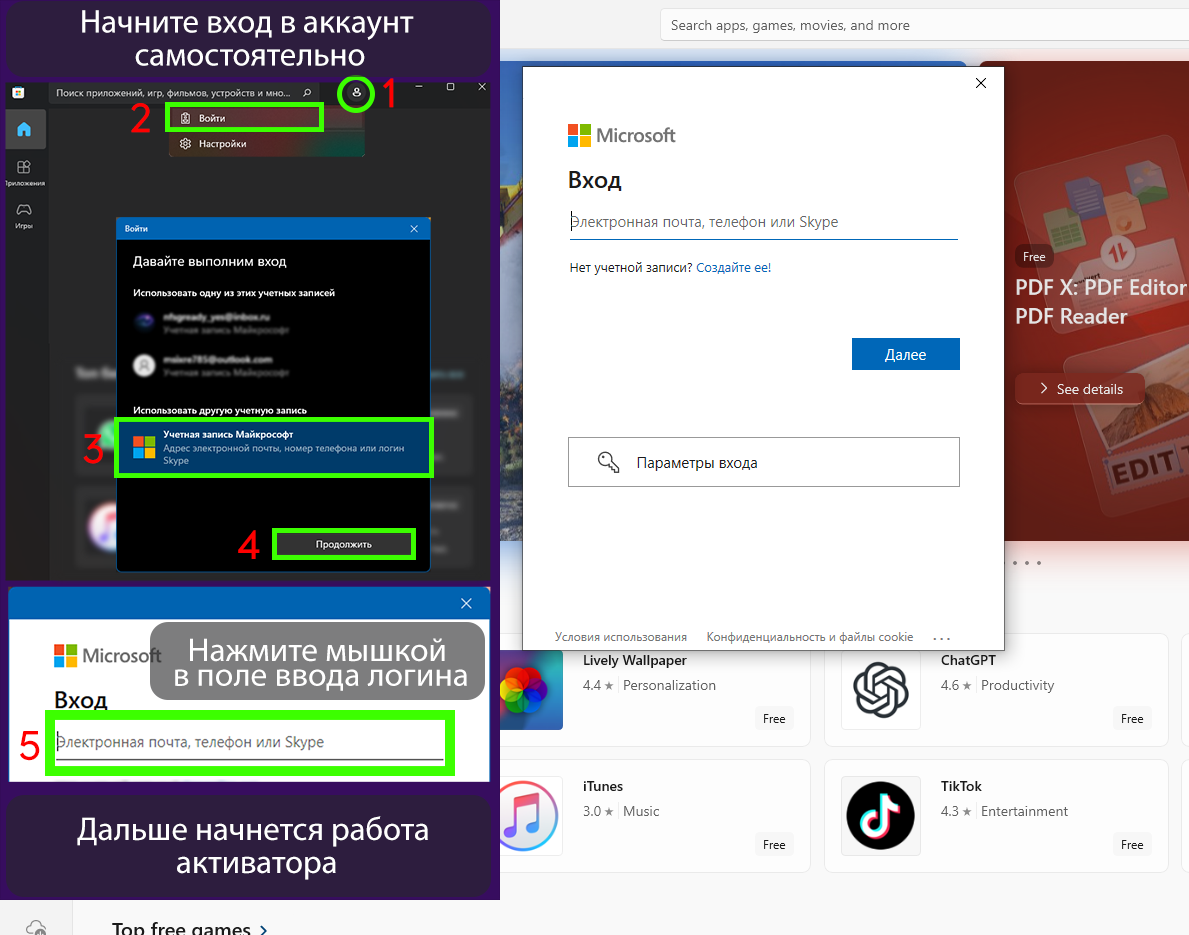Click 'Music' category on iTunes card
Screen dimensions: 1189x935
click(641, 811)
